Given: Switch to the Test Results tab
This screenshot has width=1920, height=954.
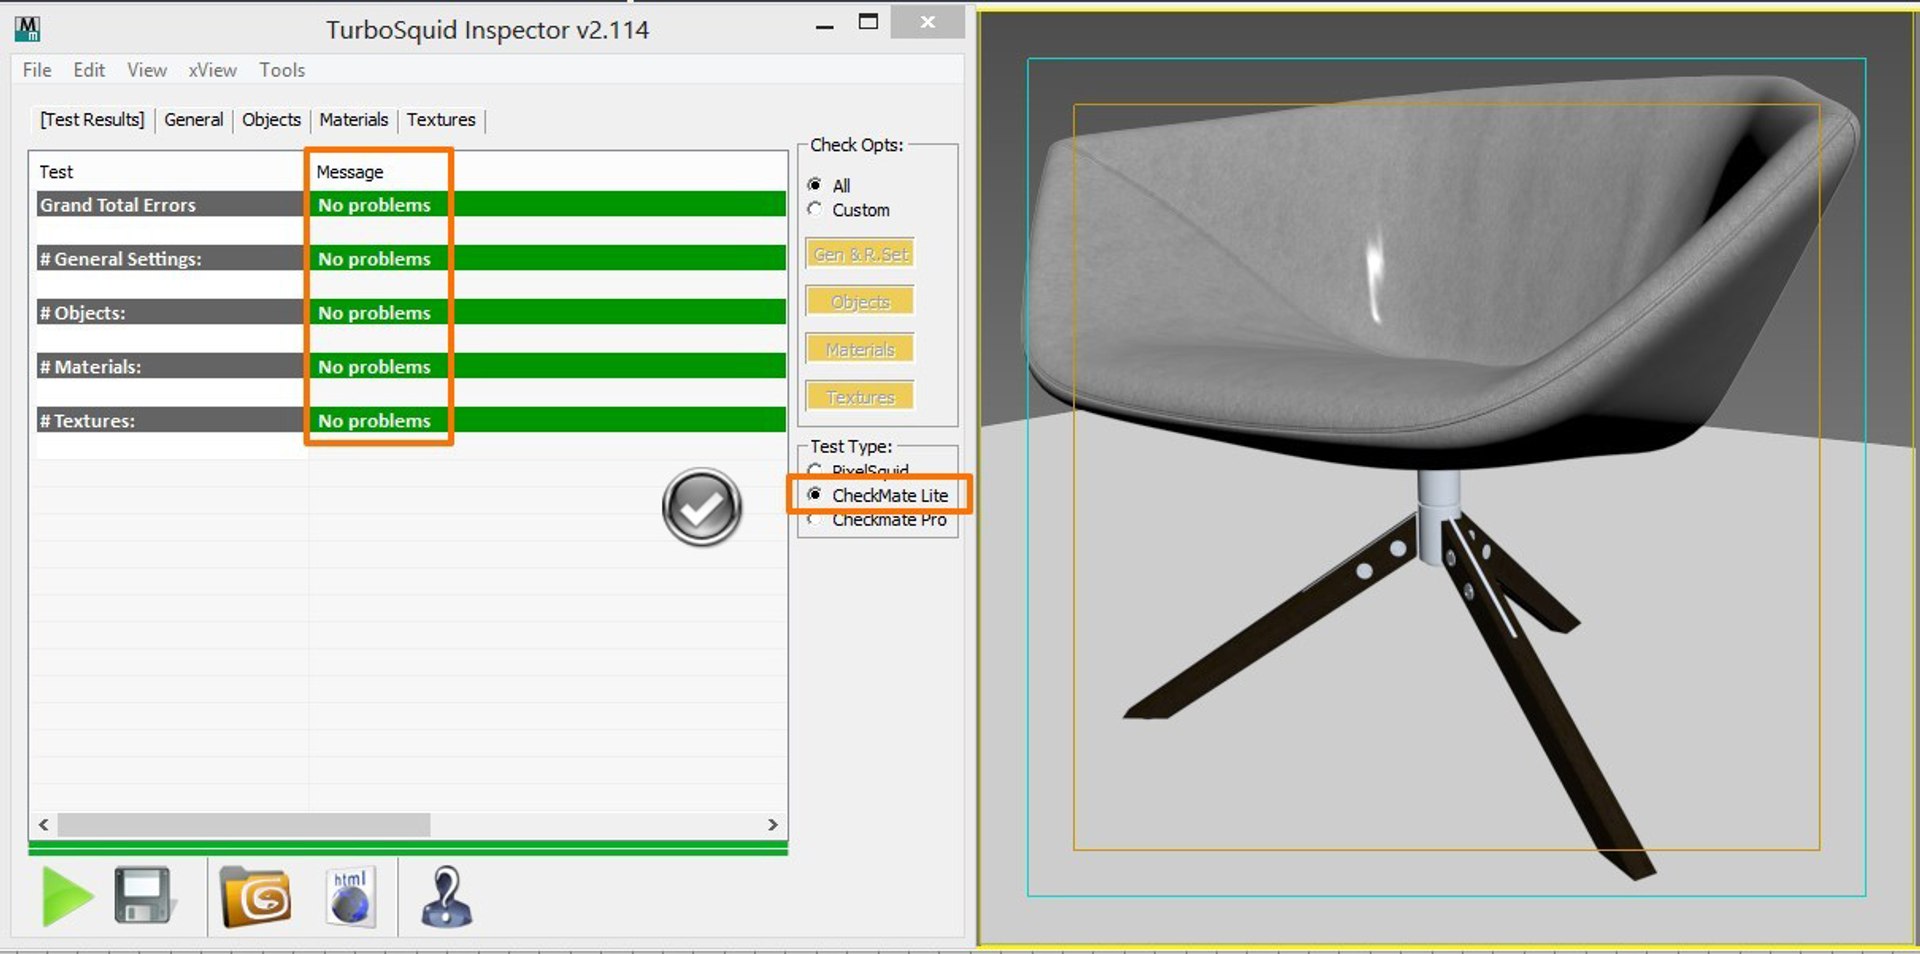Looking at the screenshot, I should (92, 120).
